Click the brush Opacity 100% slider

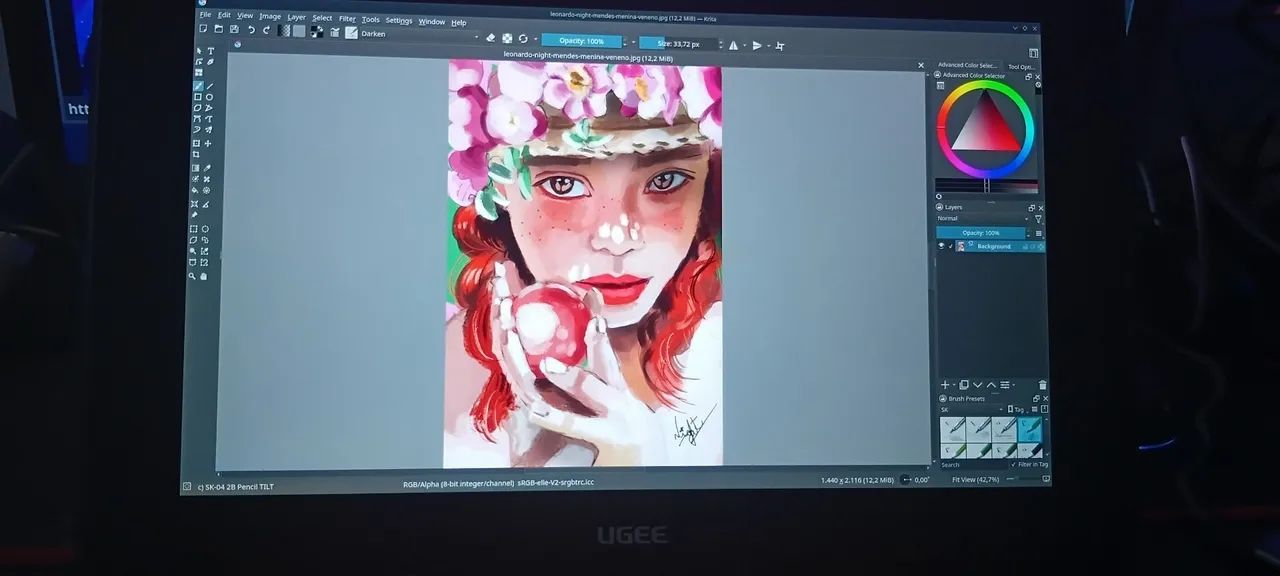point(581,41)
